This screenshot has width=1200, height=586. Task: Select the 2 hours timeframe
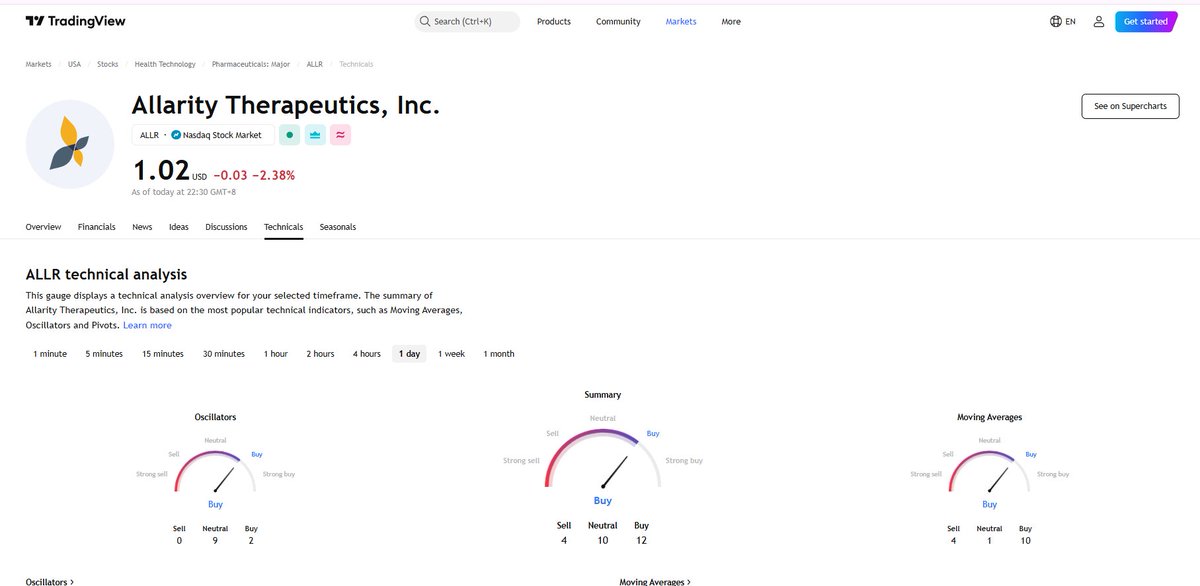[x=320, y=354]
